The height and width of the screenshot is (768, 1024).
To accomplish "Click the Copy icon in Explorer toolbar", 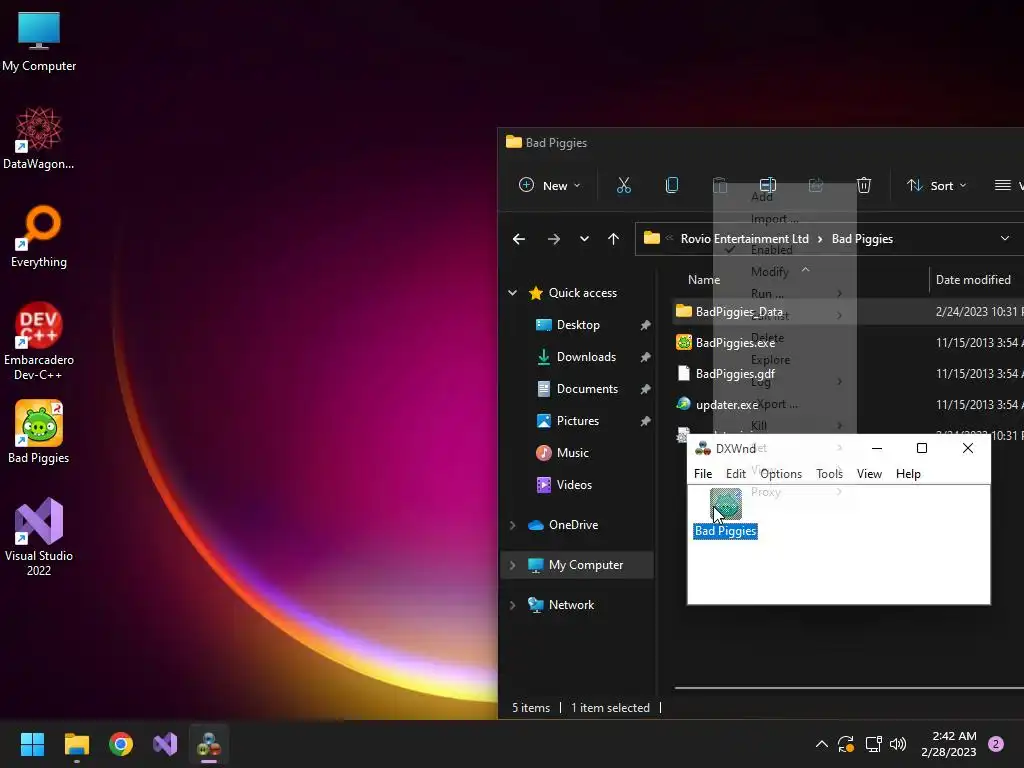I will [671, 185].
